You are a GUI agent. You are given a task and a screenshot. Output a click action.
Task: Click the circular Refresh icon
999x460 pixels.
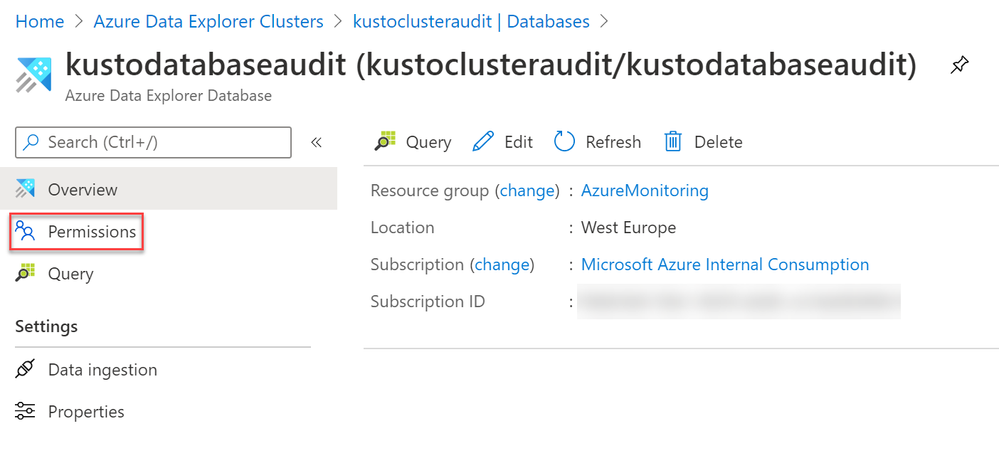564,141
